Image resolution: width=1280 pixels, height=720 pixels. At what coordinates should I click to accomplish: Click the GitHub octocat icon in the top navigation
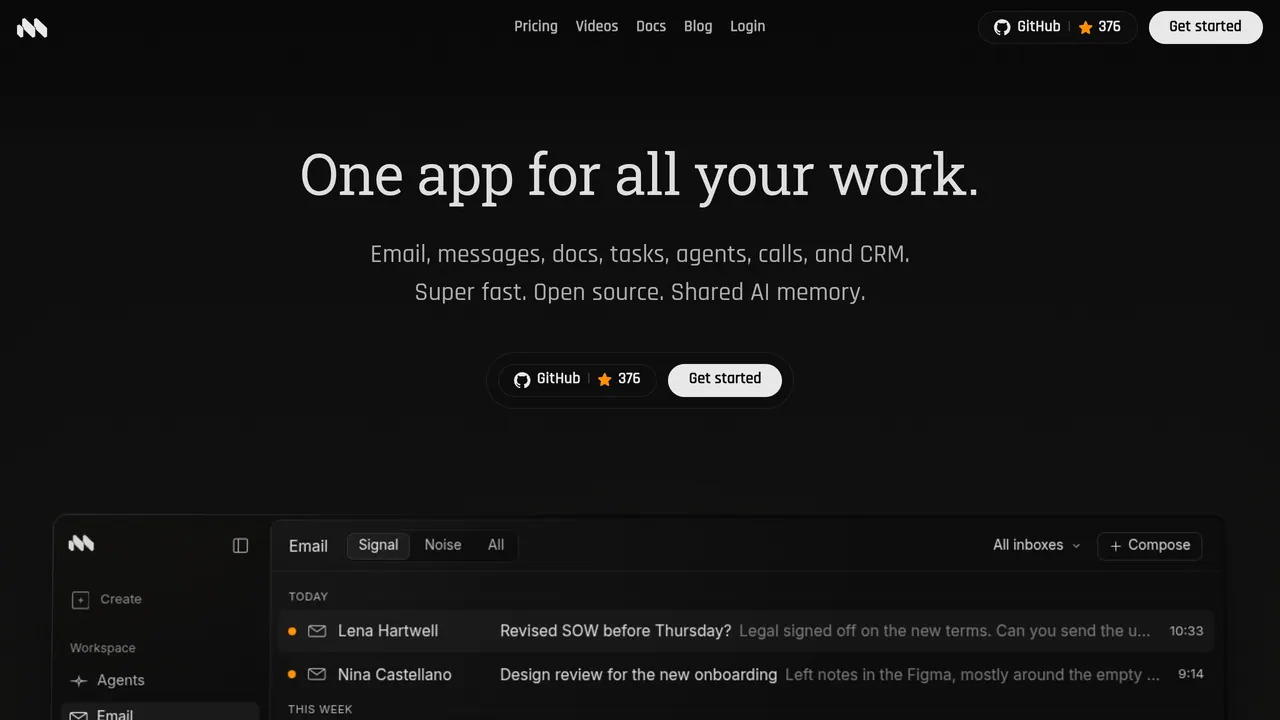point(1002,27)
